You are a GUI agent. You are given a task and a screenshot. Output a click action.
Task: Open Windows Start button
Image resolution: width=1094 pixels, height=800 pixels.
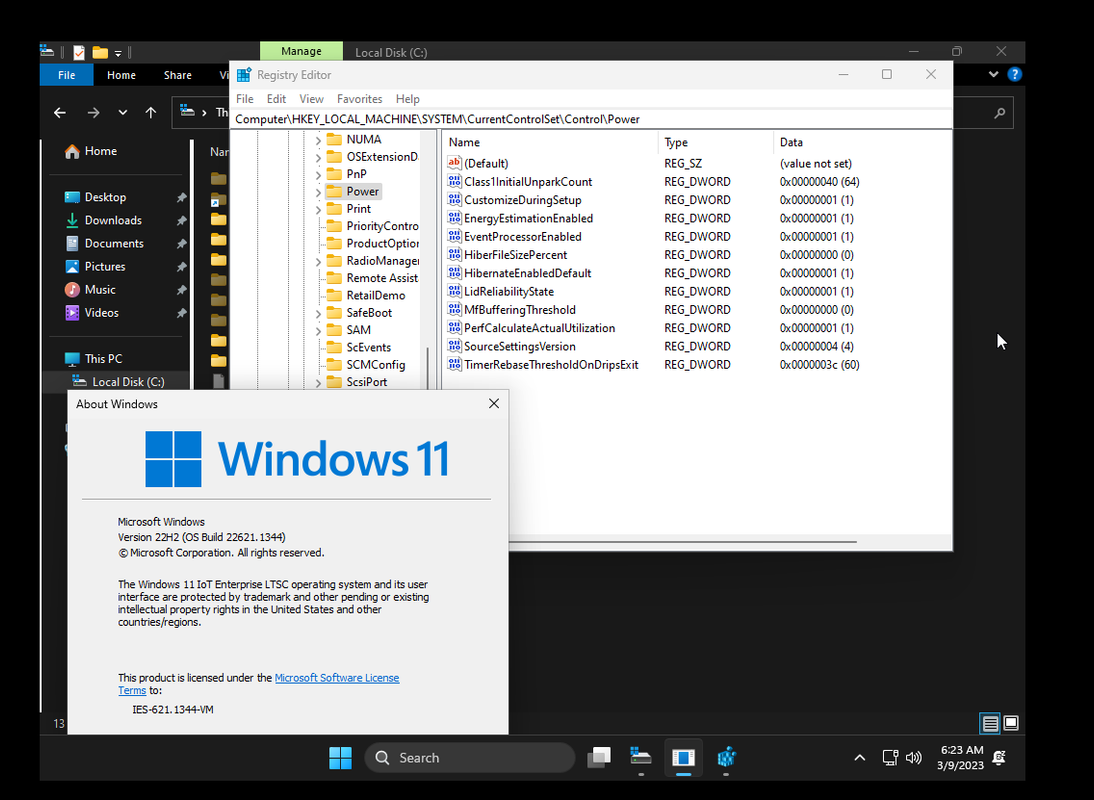click(x=340, y=757)
